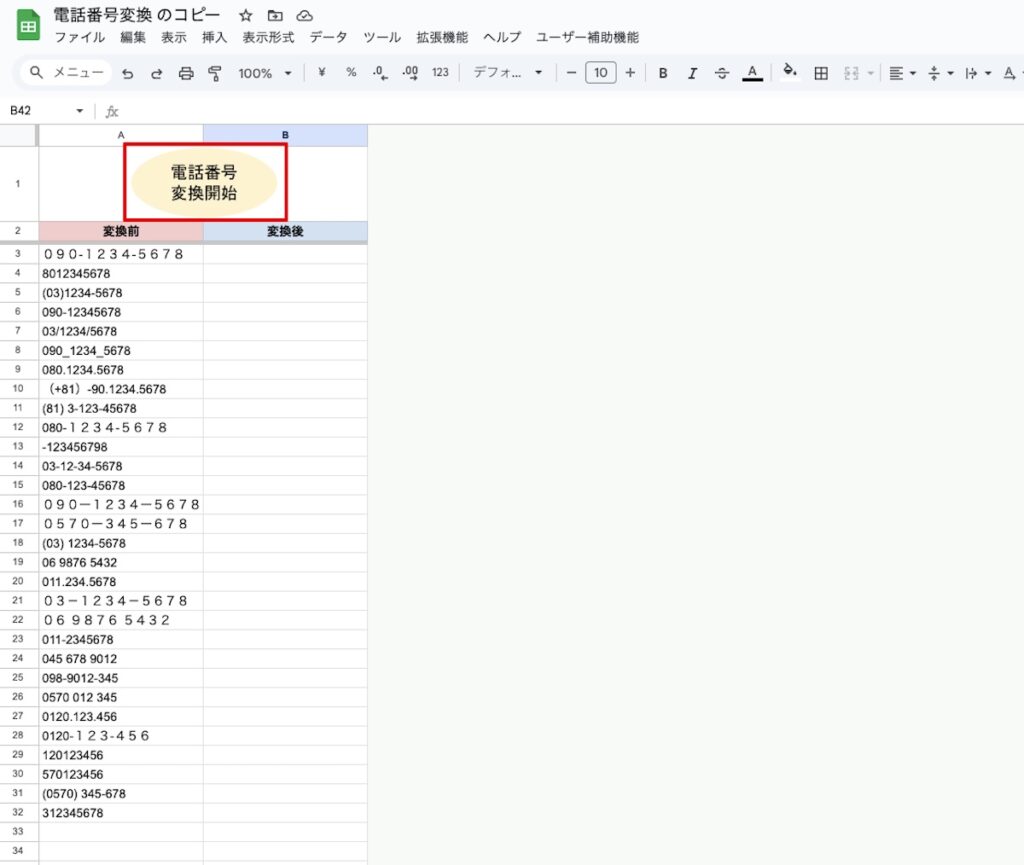
Task: Toggle italic formatting
Action: pyautogui.click(x=692, y=73)
